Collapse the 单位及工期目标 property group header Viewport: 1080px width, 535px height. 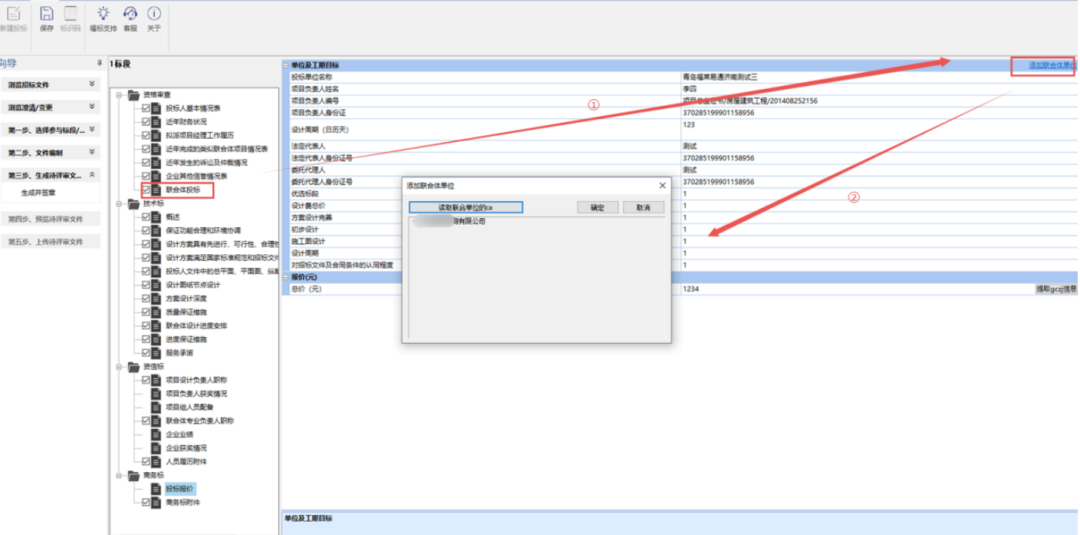(286, 65)
